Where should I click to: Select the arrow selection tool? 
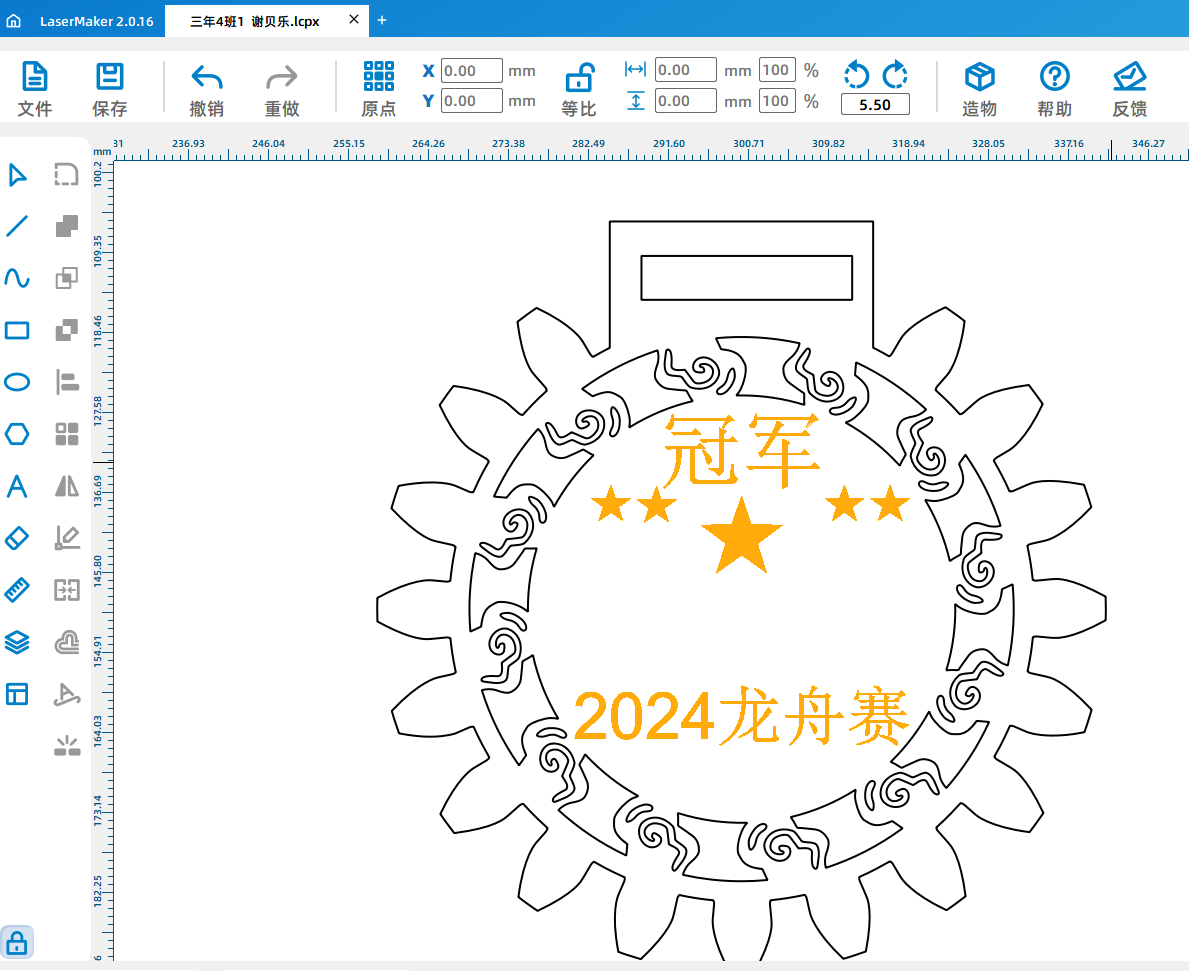click(x=18, y=175)
